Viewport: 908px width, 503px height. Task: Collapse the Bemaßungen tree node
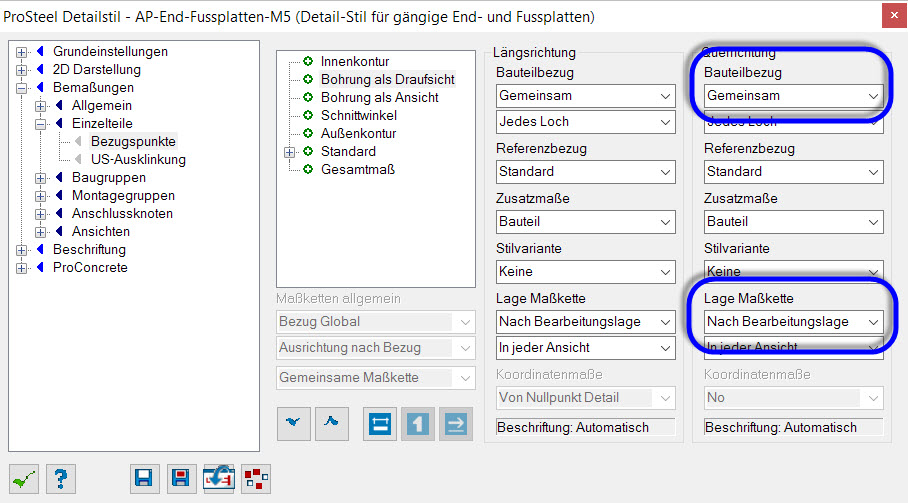(21, 88)
